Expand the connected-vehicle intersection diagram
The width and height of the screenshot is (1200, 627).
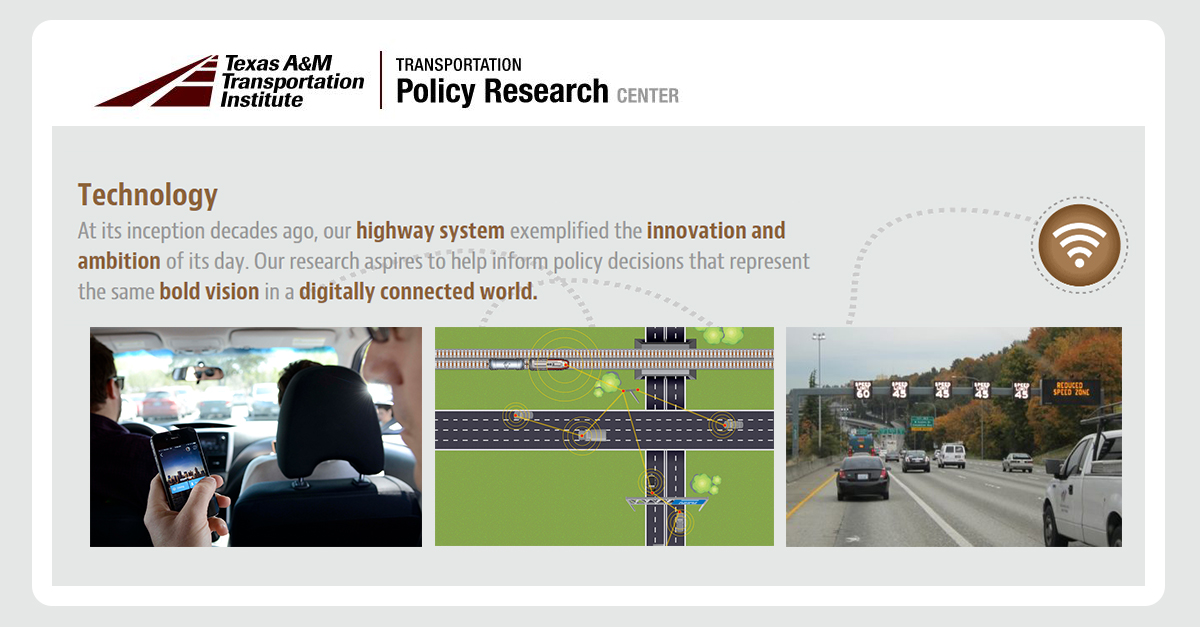tap(605, 435)
